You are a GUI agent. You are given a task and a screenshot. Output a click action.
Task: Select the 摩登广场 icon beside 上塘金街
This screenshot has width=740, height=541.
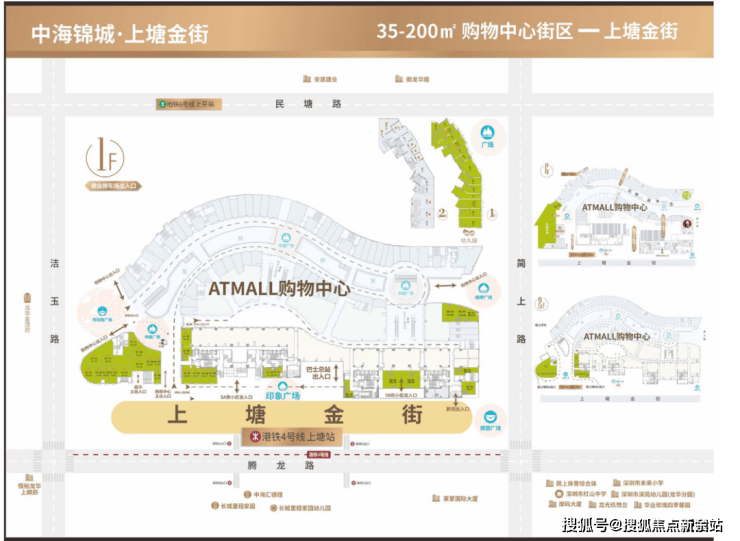(x=491, y=420)
